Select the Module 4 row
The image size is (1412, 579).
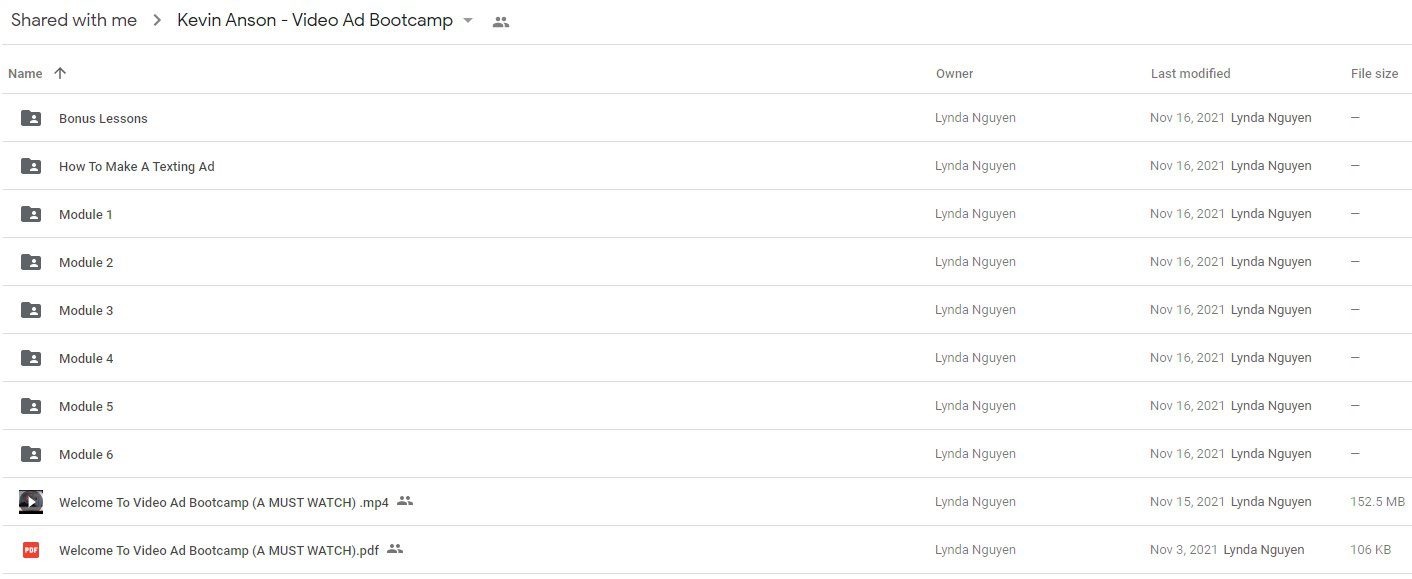coord(706,358)
